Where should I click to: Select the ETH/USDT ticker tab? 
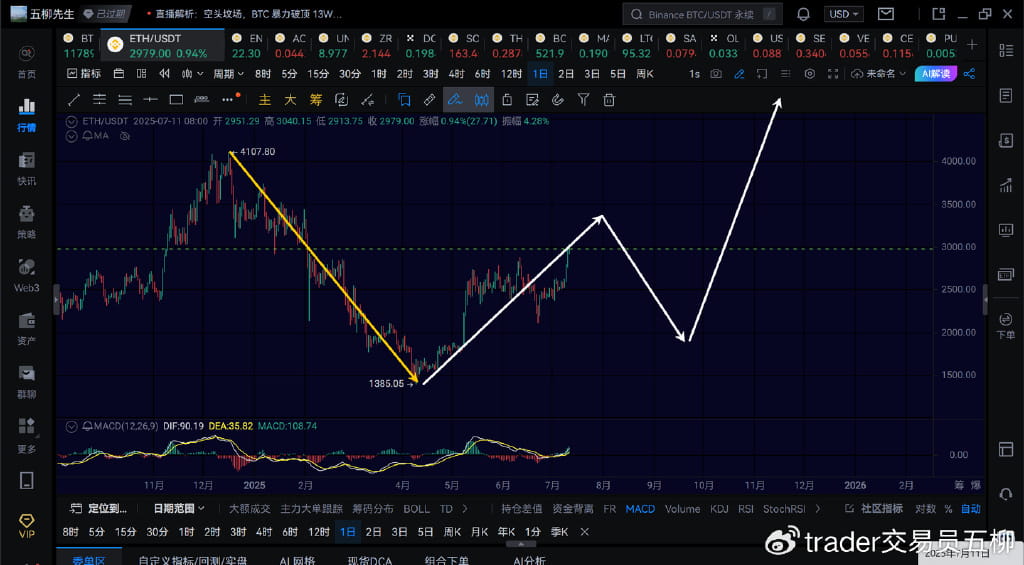162,46
